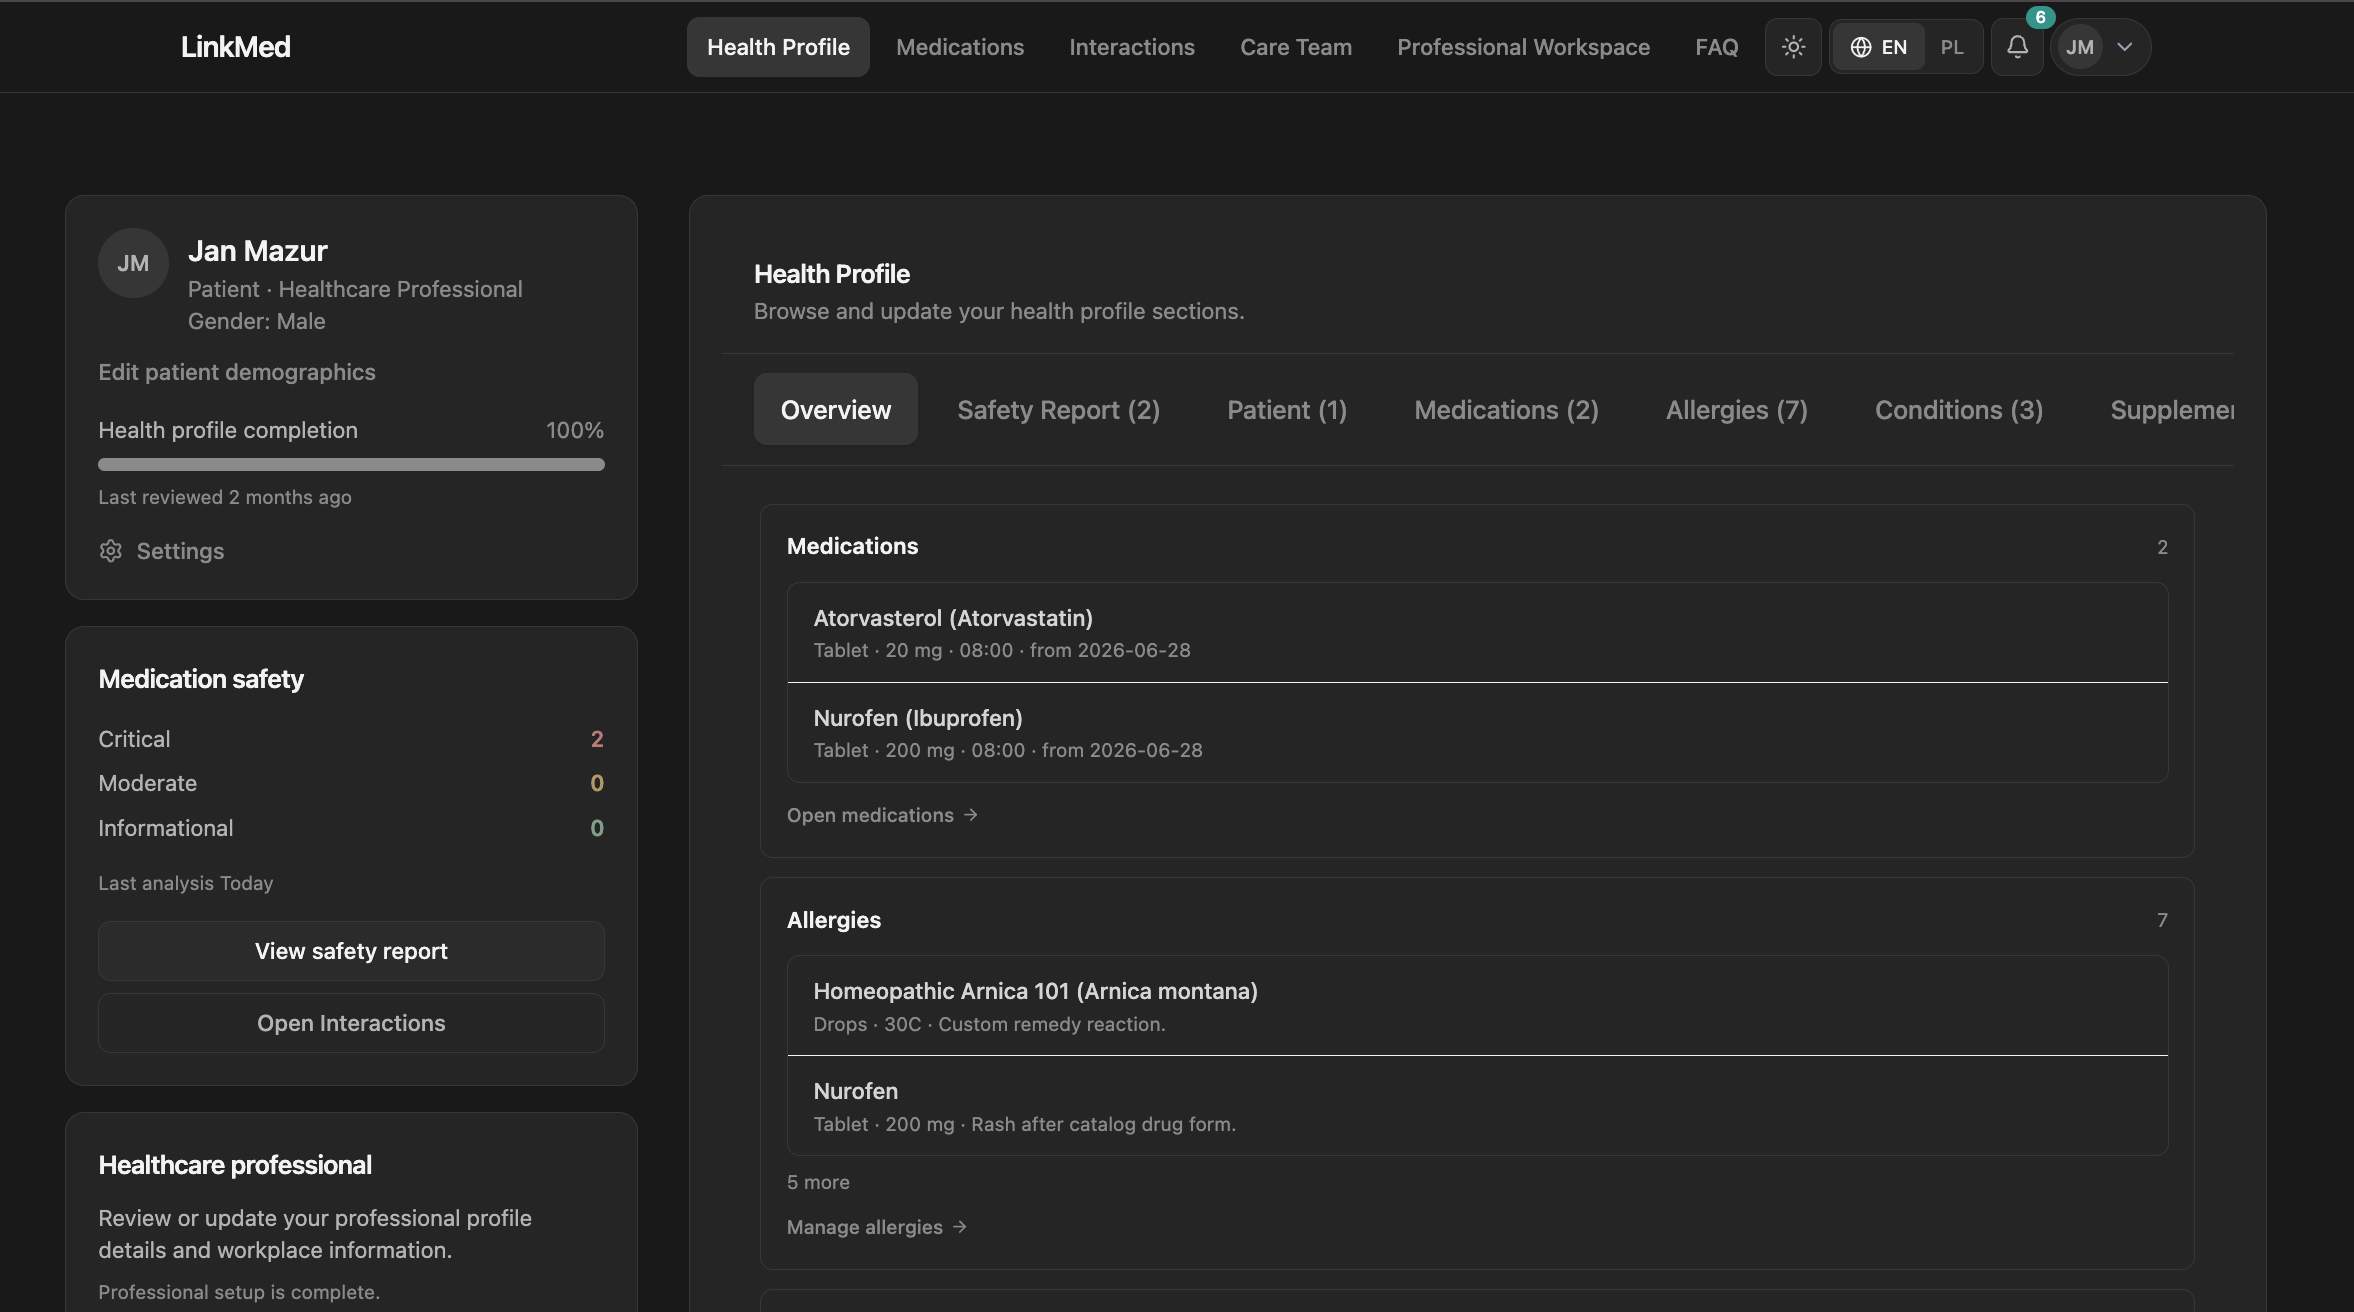The width and height of the screenshot is (2354, 1312).
Task: Click 'Last reviewed 2 months ago' text
Action: click(225, 497)
